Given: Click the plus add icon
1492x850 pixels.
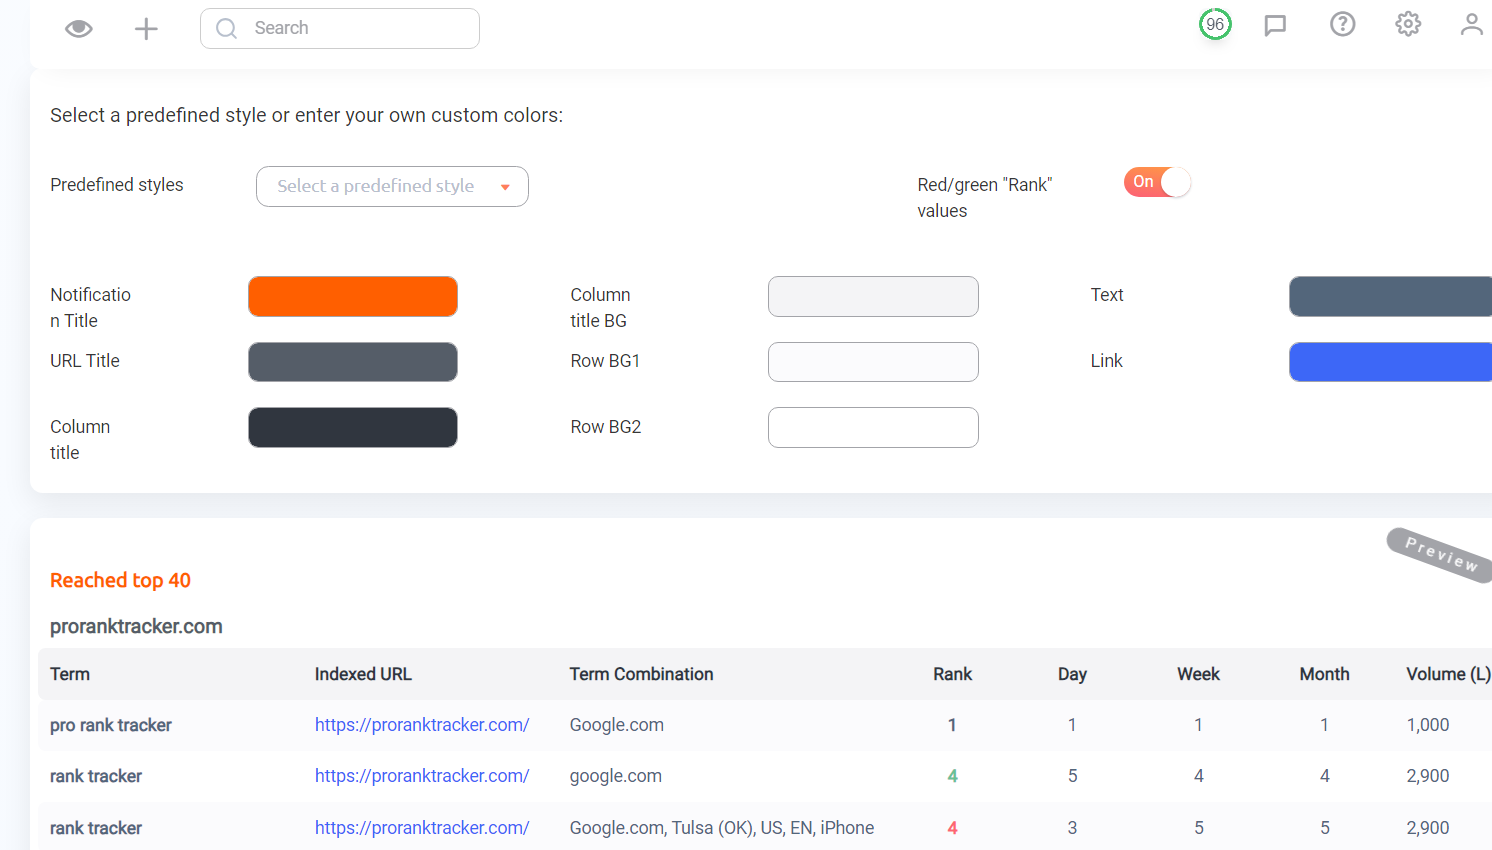Looking at the screenshot, I should pyautogui.click(x=146, y=29).
